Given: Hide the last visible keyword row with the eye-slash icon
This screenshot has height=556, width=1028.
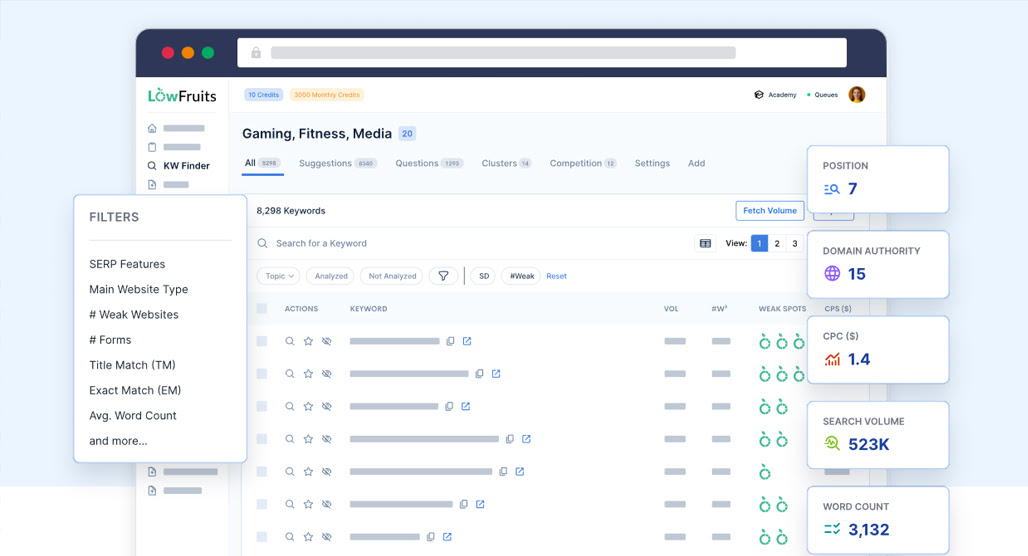Looking at the screenshot, I should coord(326,537).
